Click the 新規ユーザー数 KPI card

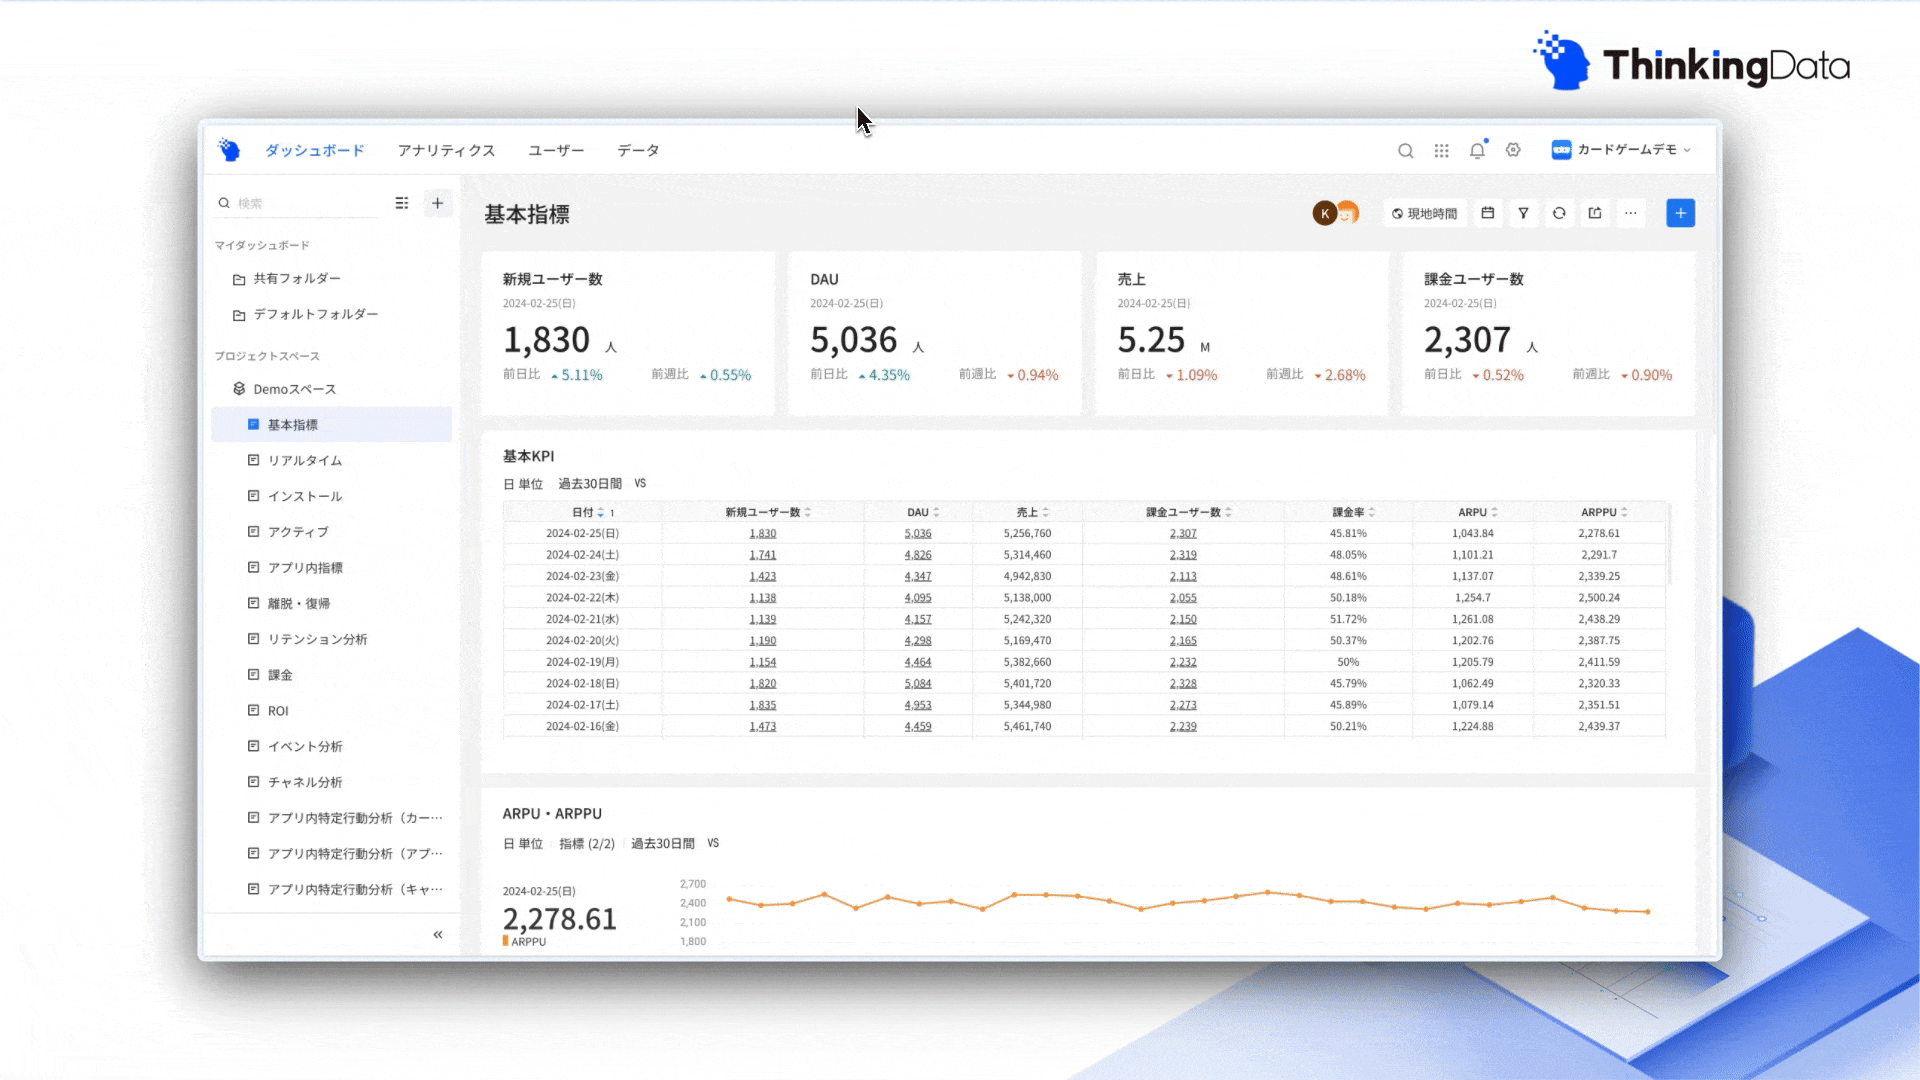(x=628, y=333)
